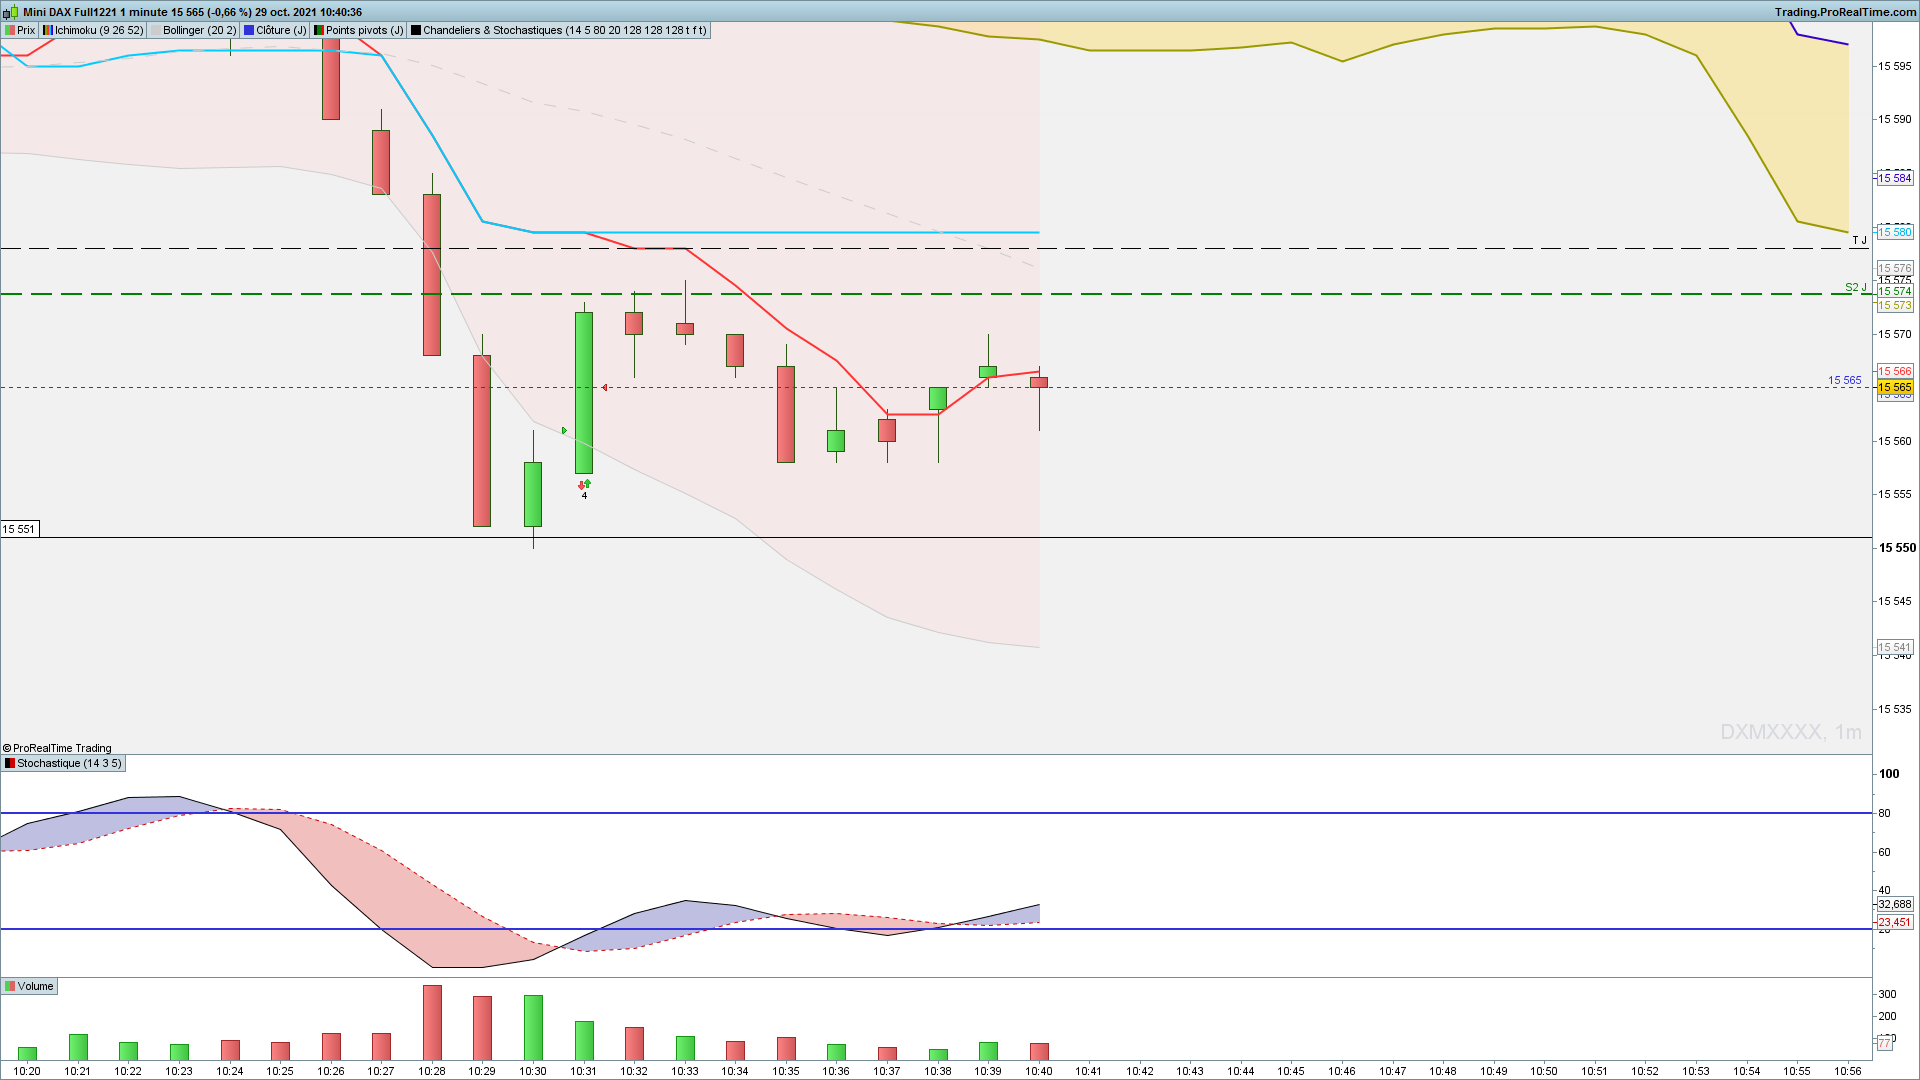Click the 10:40 marker on time axis
This screenshot has height=1080, width=1920.
click(1038, 1071)
